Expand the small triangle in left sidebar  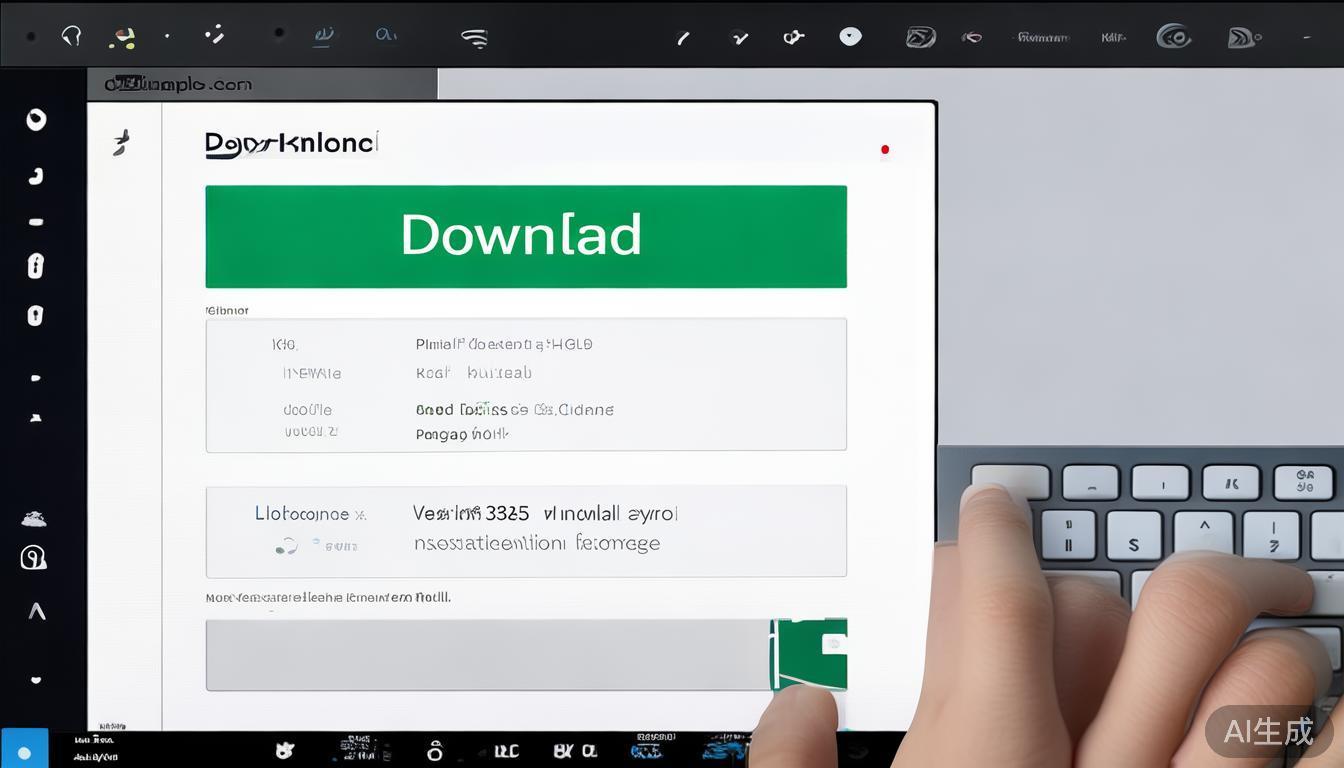[36, 418]
